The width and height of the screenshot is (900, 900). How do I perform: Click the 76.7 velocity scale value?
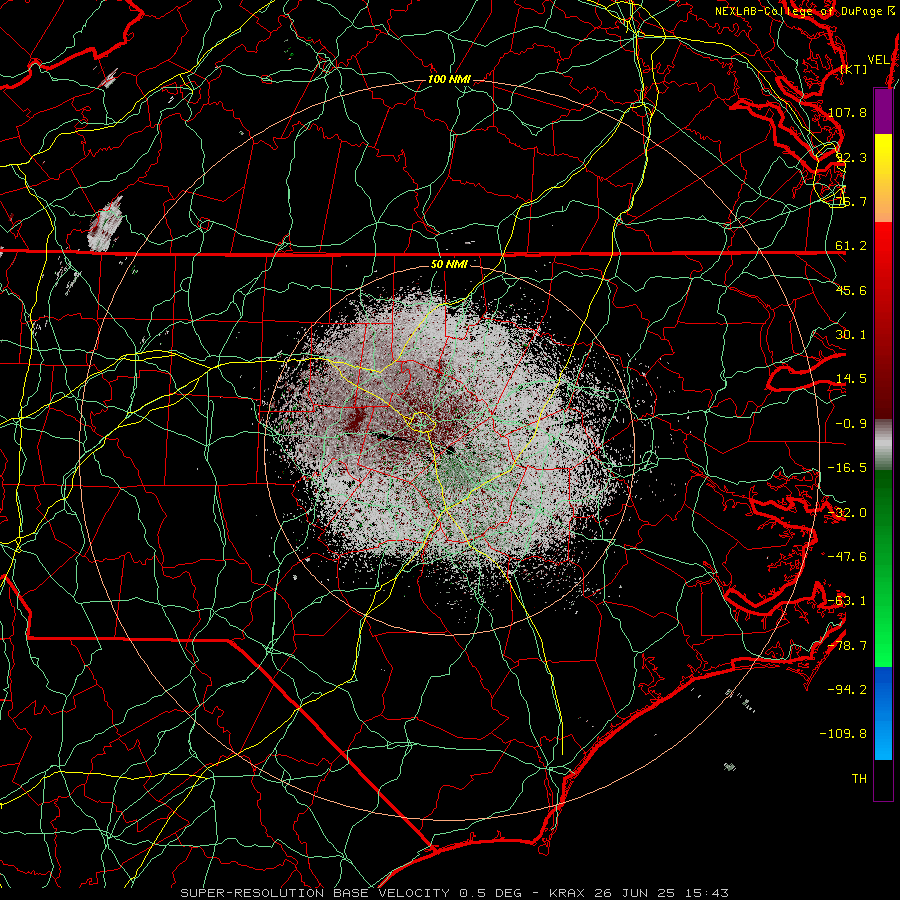click(851, 201)
